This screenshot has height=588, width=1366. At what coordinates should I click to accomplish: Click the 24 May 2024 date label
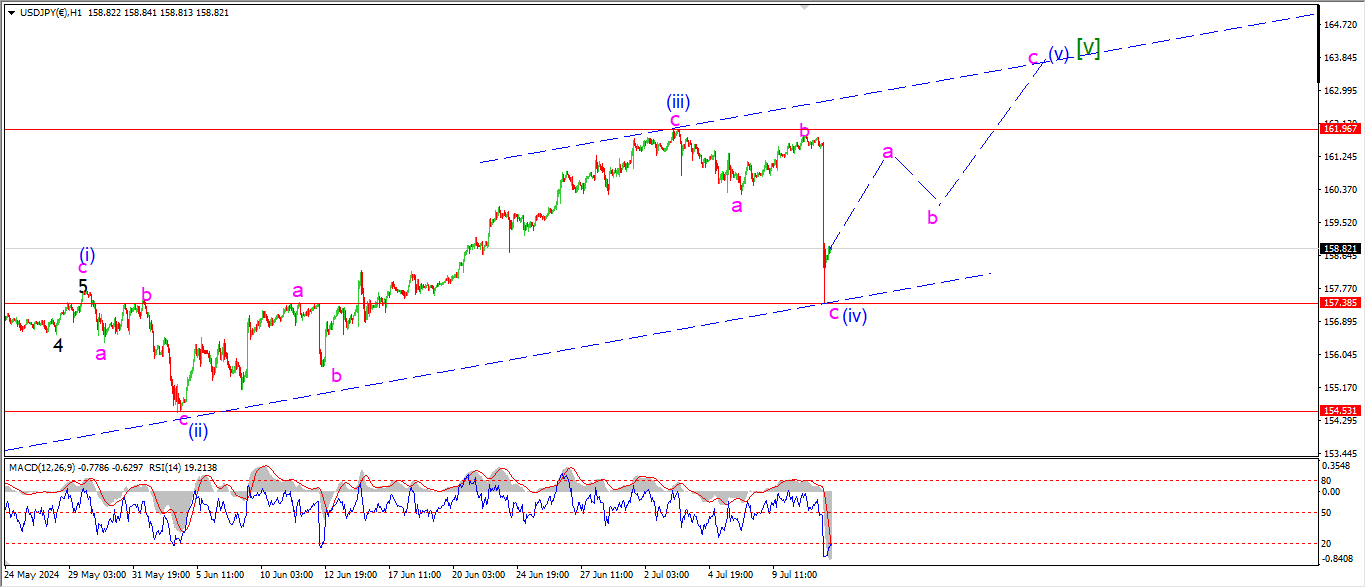click(x=32, y=575)
